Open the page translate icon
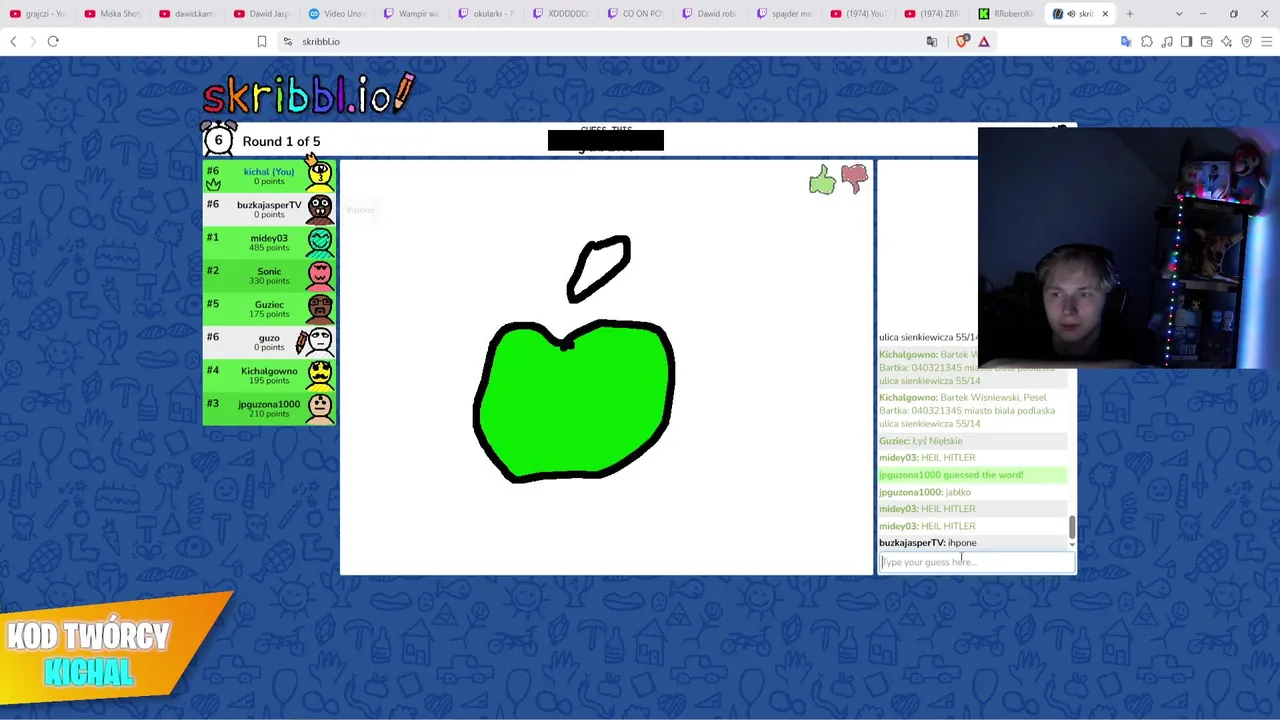The image size is (1280, 720). (932, 41)
